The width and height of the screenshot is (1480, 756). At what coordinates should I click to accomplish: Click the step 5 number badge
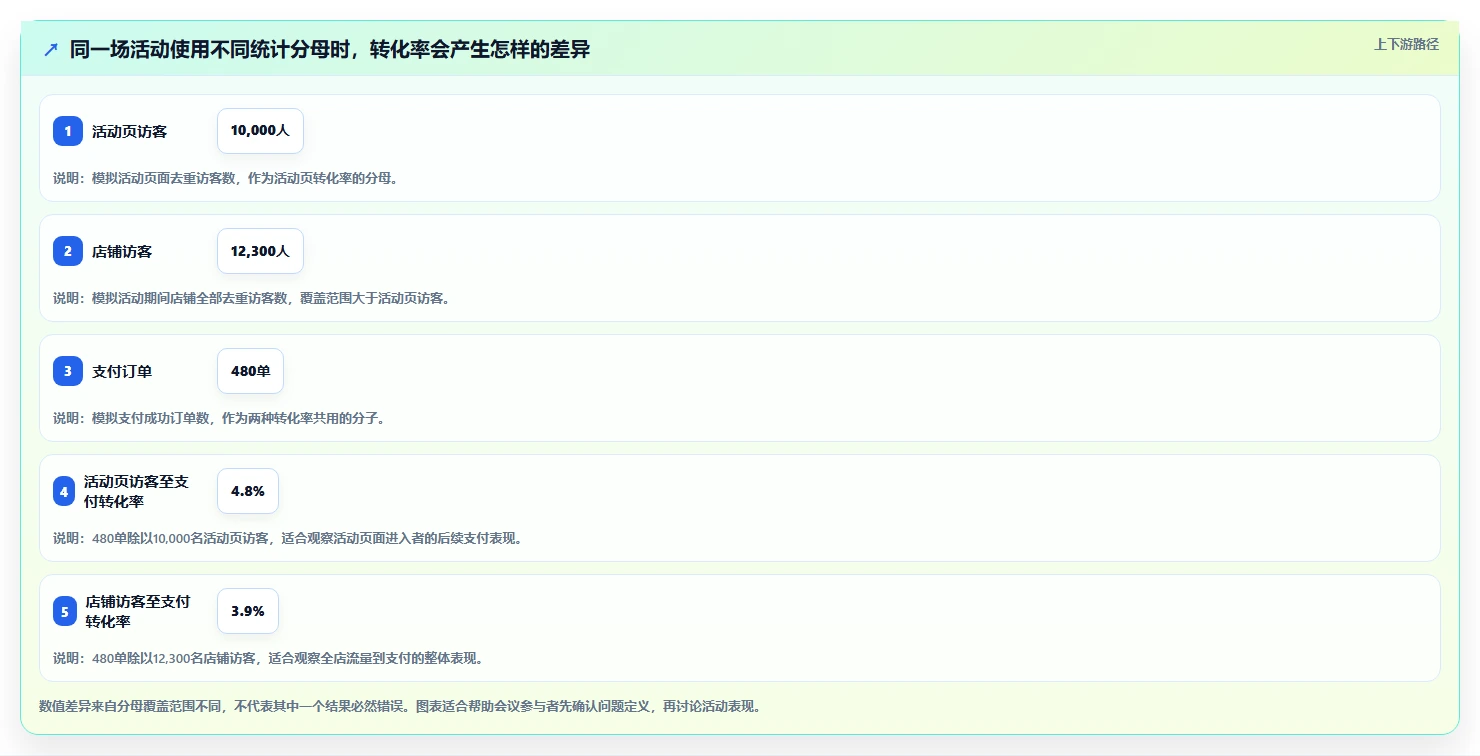pos(65,611)
